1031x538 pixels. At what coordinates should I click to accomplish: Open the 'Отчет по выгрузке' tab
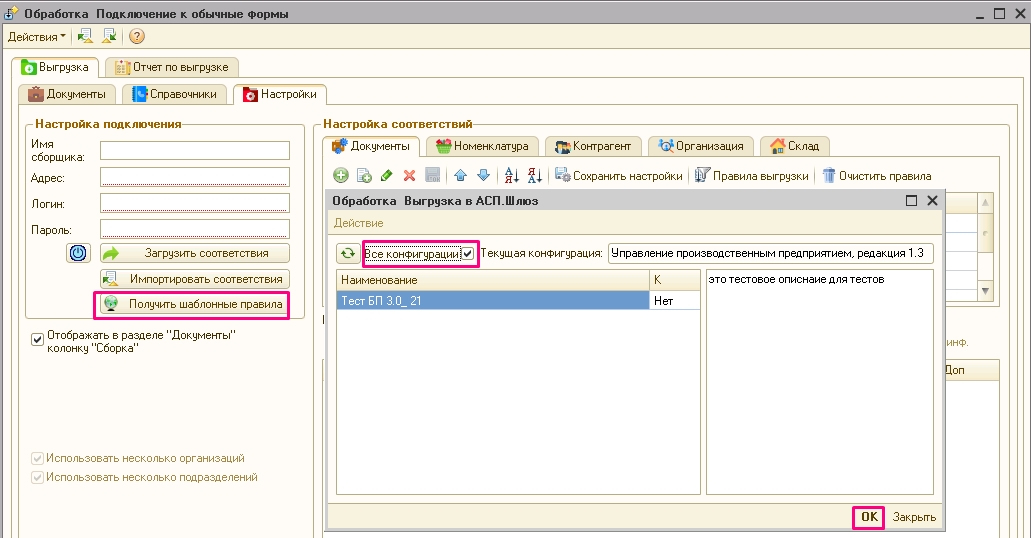pyautogui.click(x=172, y=67)
